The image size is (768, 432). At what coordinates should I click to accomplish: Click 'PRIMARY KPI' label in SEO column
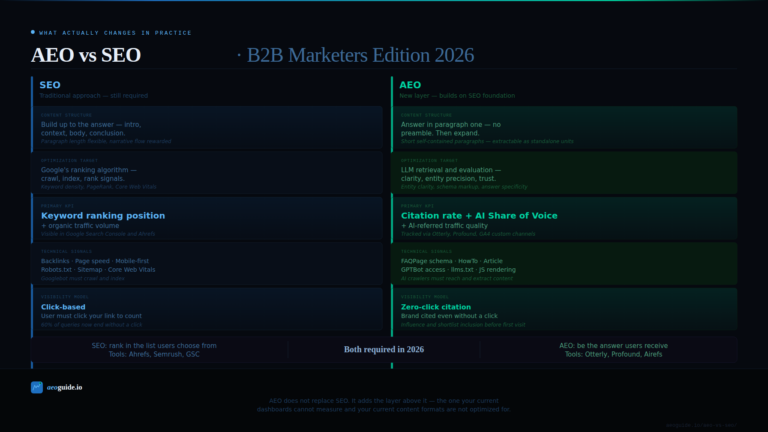point(59,206)
